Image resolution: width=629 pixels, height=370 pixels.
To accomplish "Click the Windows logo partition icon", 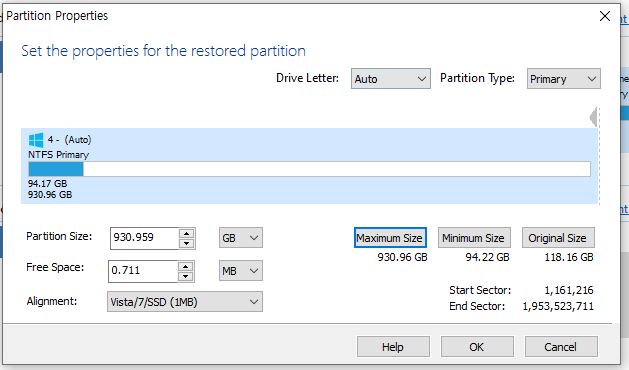I will click(x=36, y=140).
